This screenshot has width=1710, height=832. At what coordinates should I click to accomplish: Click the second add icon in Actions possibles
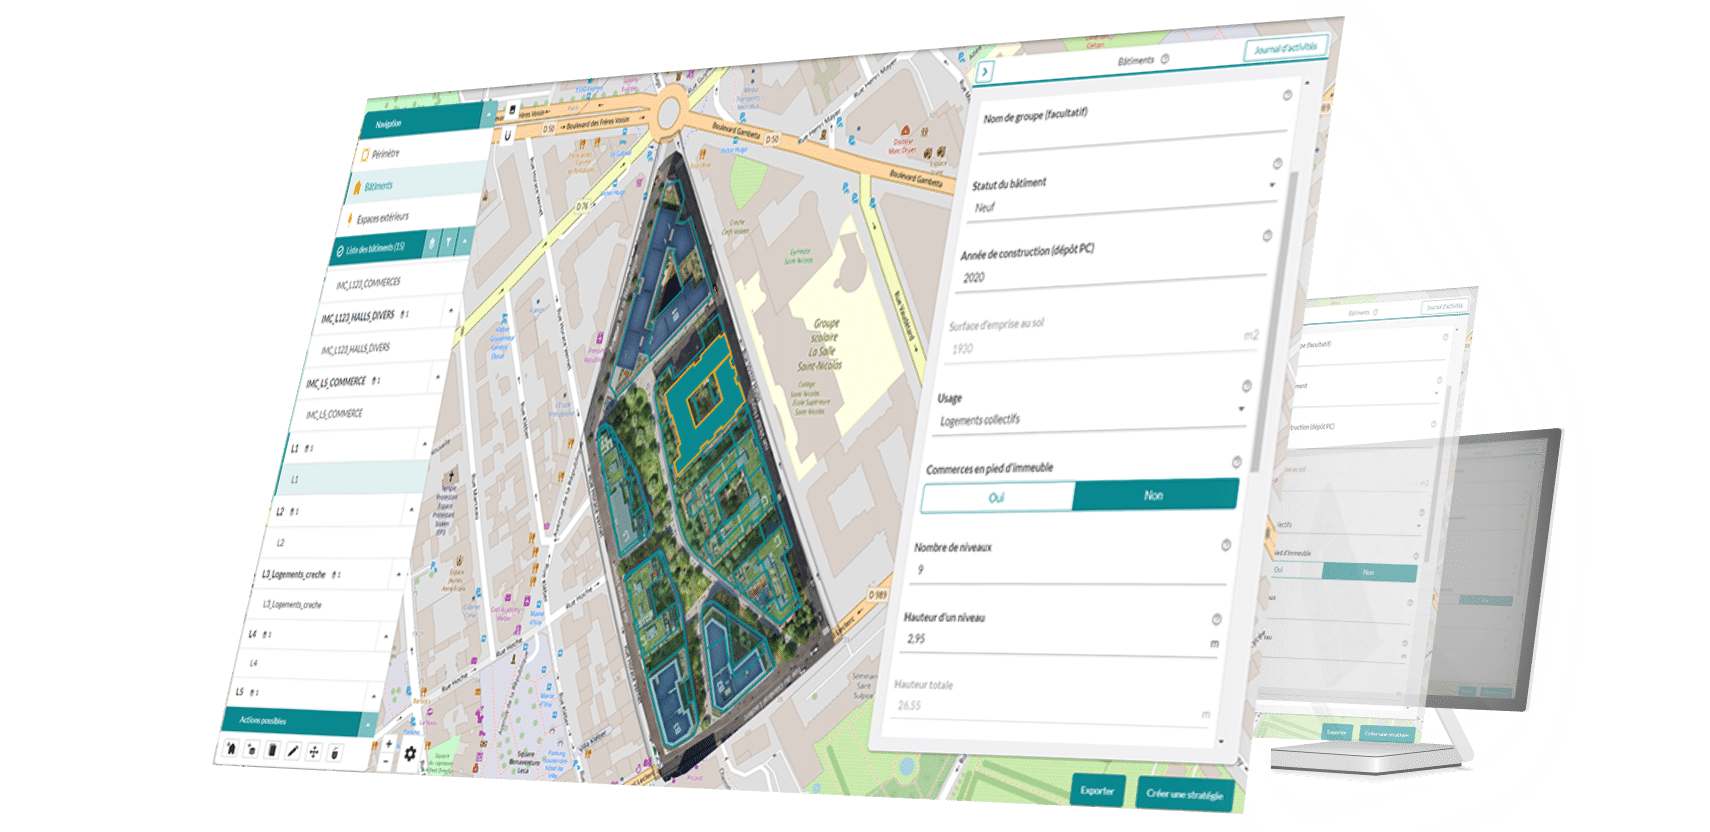[x=251, y=749]
